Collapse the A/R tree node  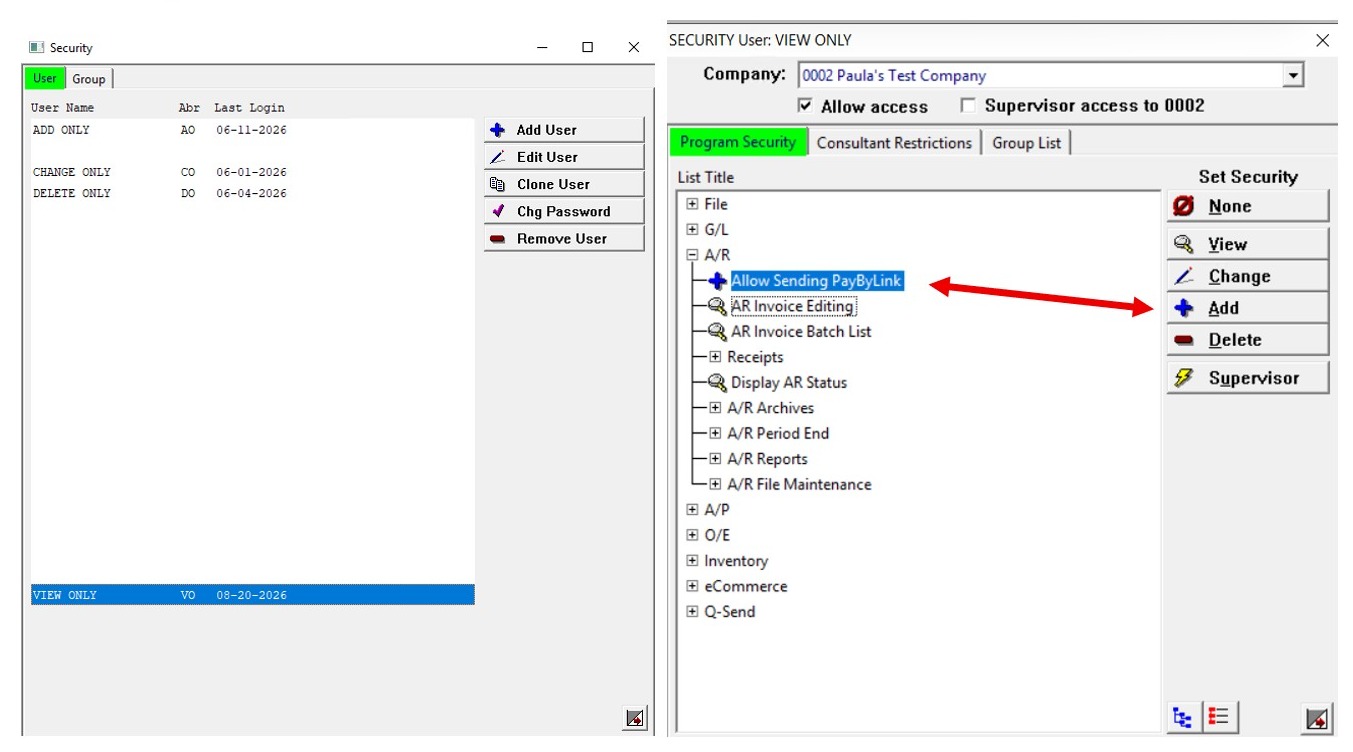point(692,255)
